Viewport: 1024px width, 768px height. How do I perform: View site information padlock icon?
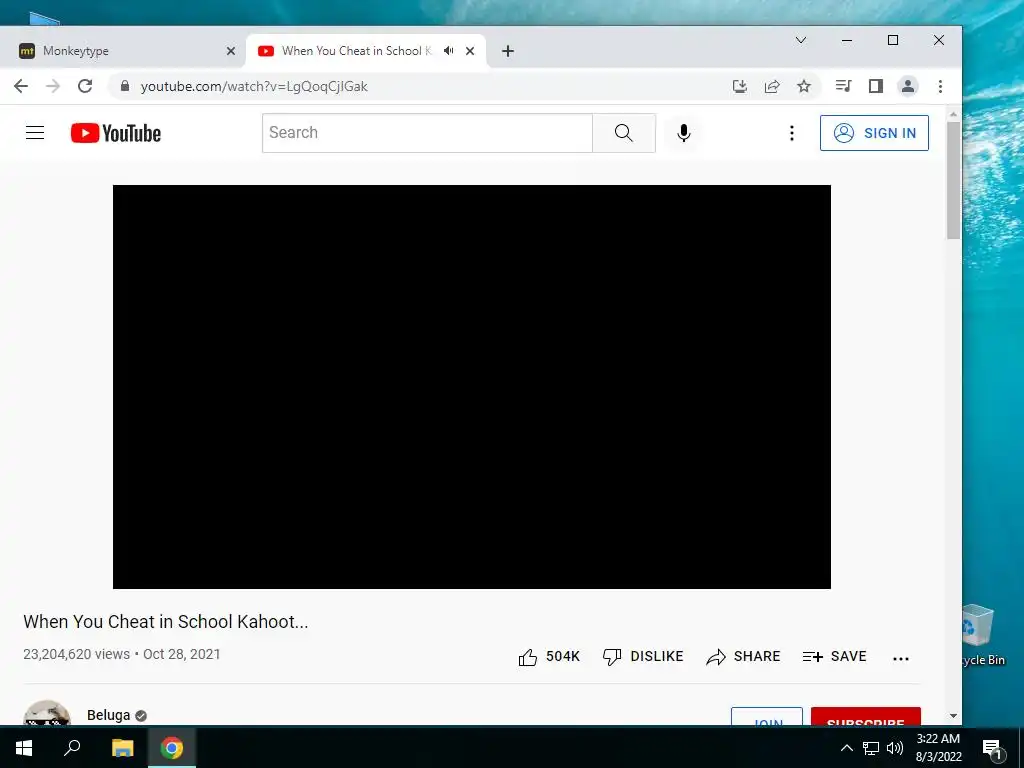tap(125, 86)
